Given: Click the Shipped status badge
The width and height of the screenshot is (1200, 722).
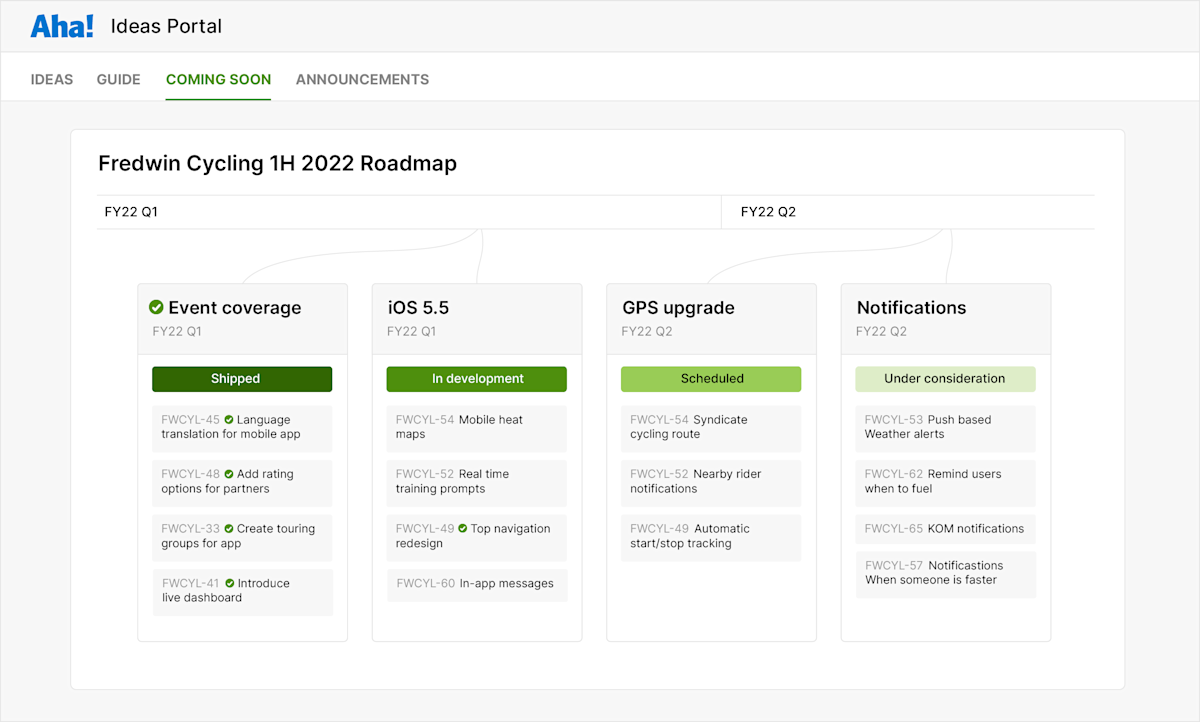Looking at the screenshot, I should 242,379.
